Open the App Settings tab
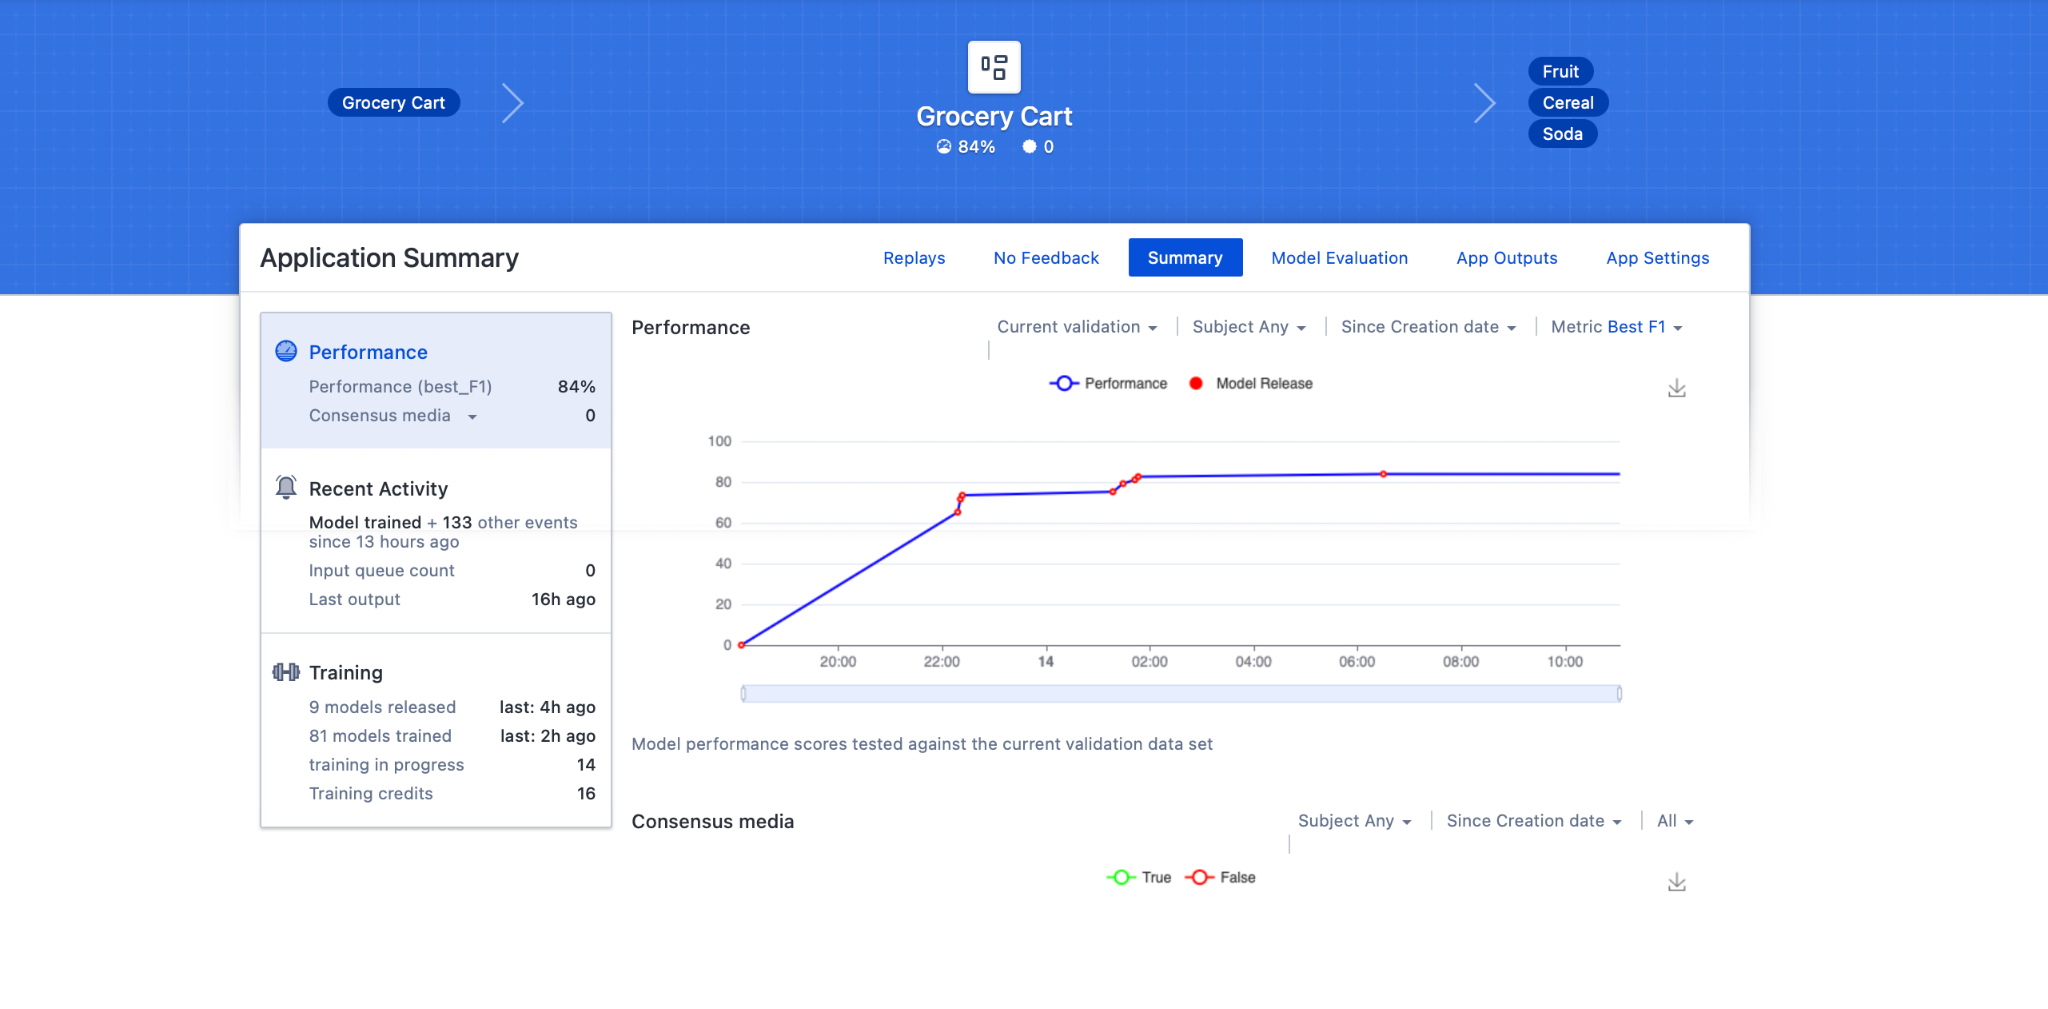 1657,258
